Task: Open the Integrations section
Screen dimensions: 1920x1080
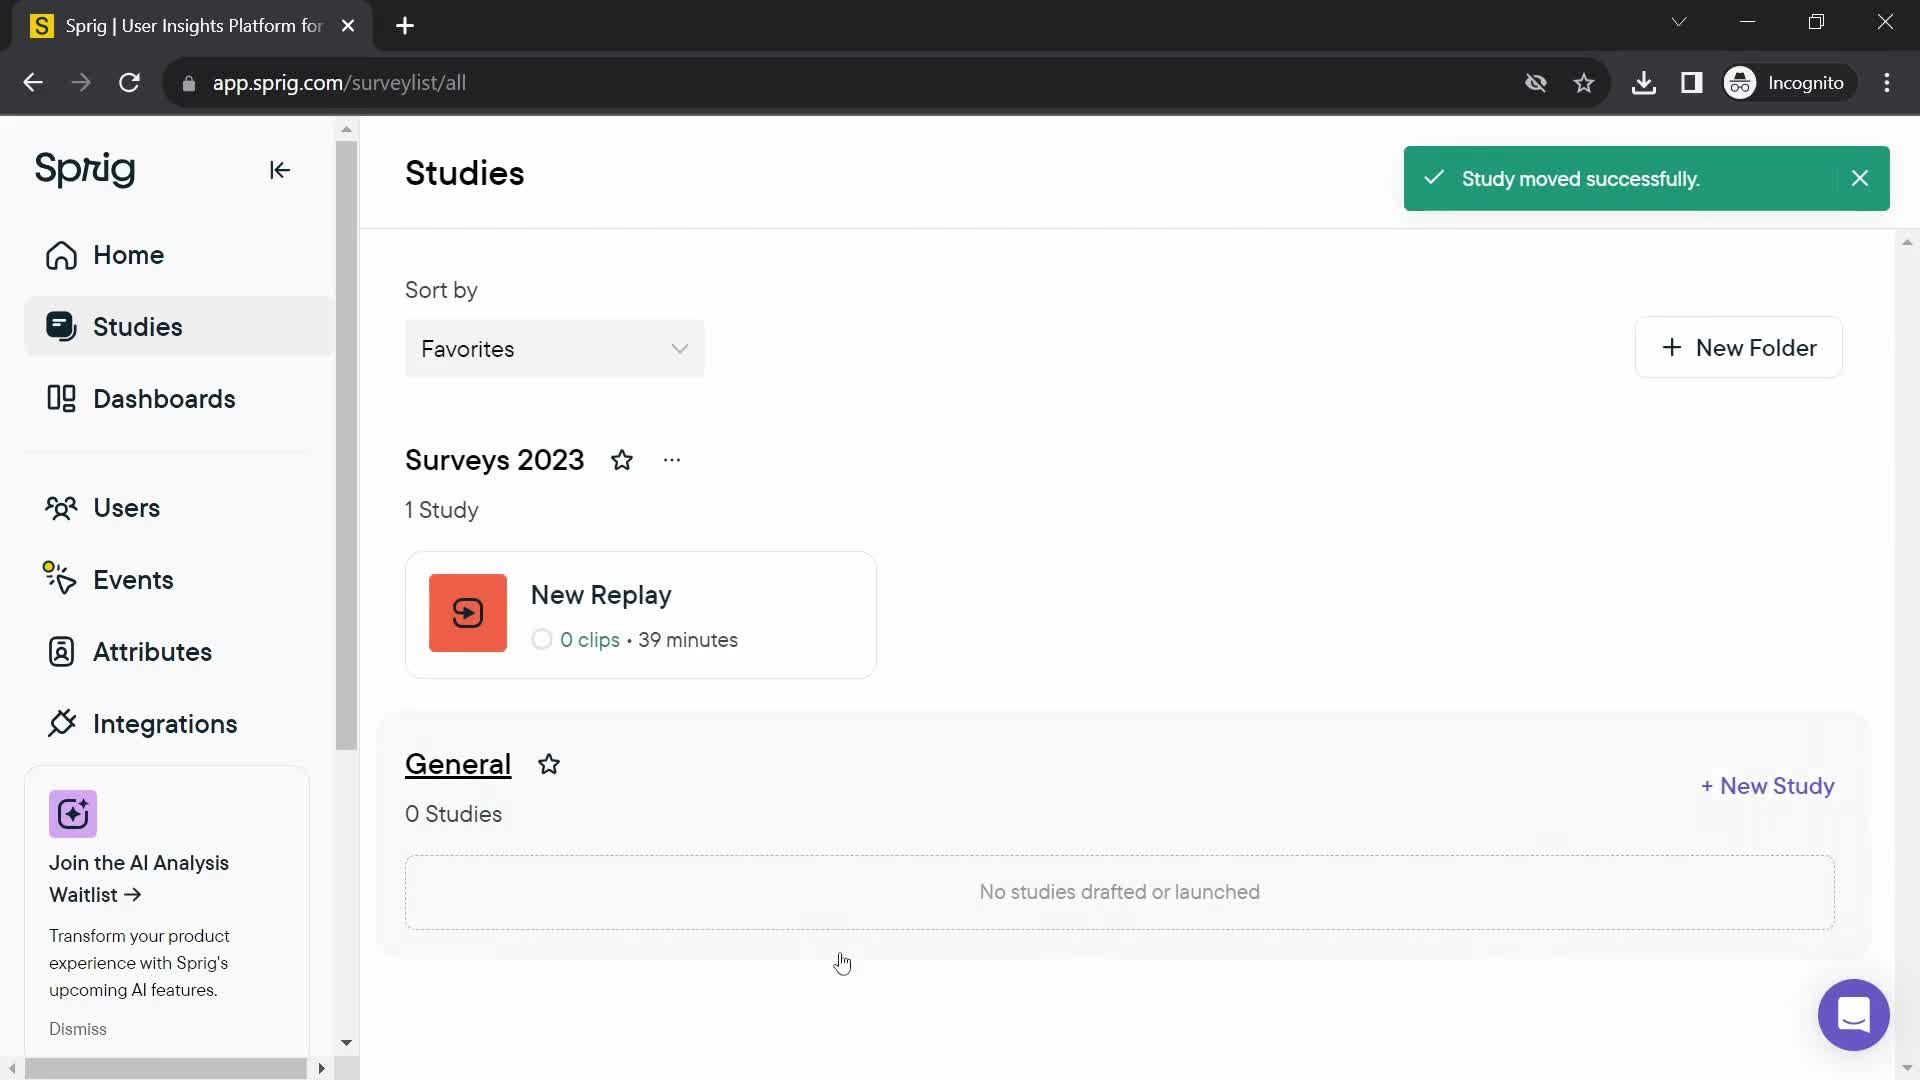Action: click(x=165, y=724)
